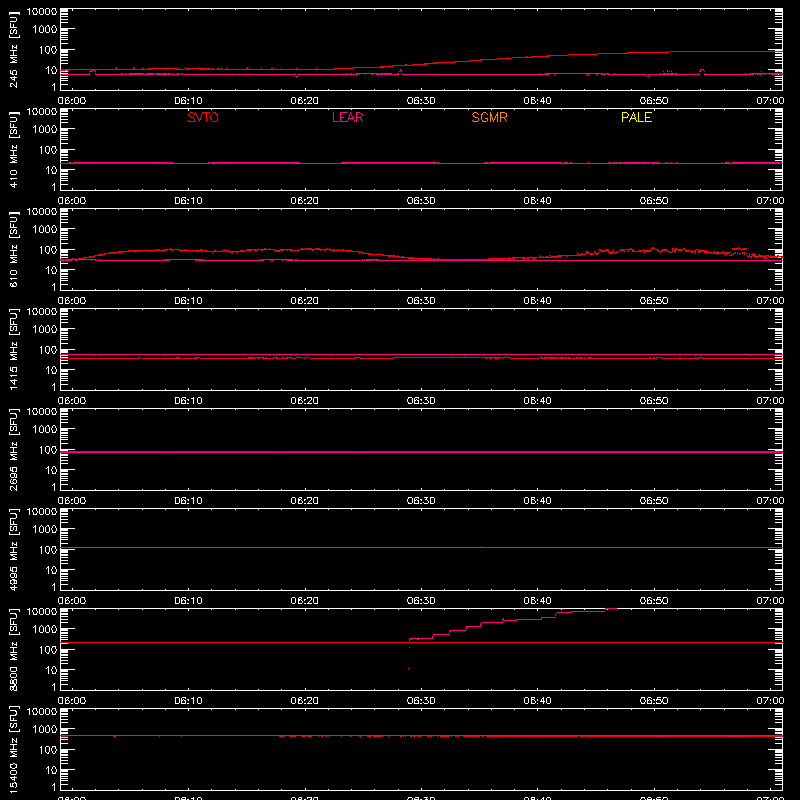This screenshot has height=800, width=800.
Task: Click the PALE station legend label
Action: pos(636,117)
